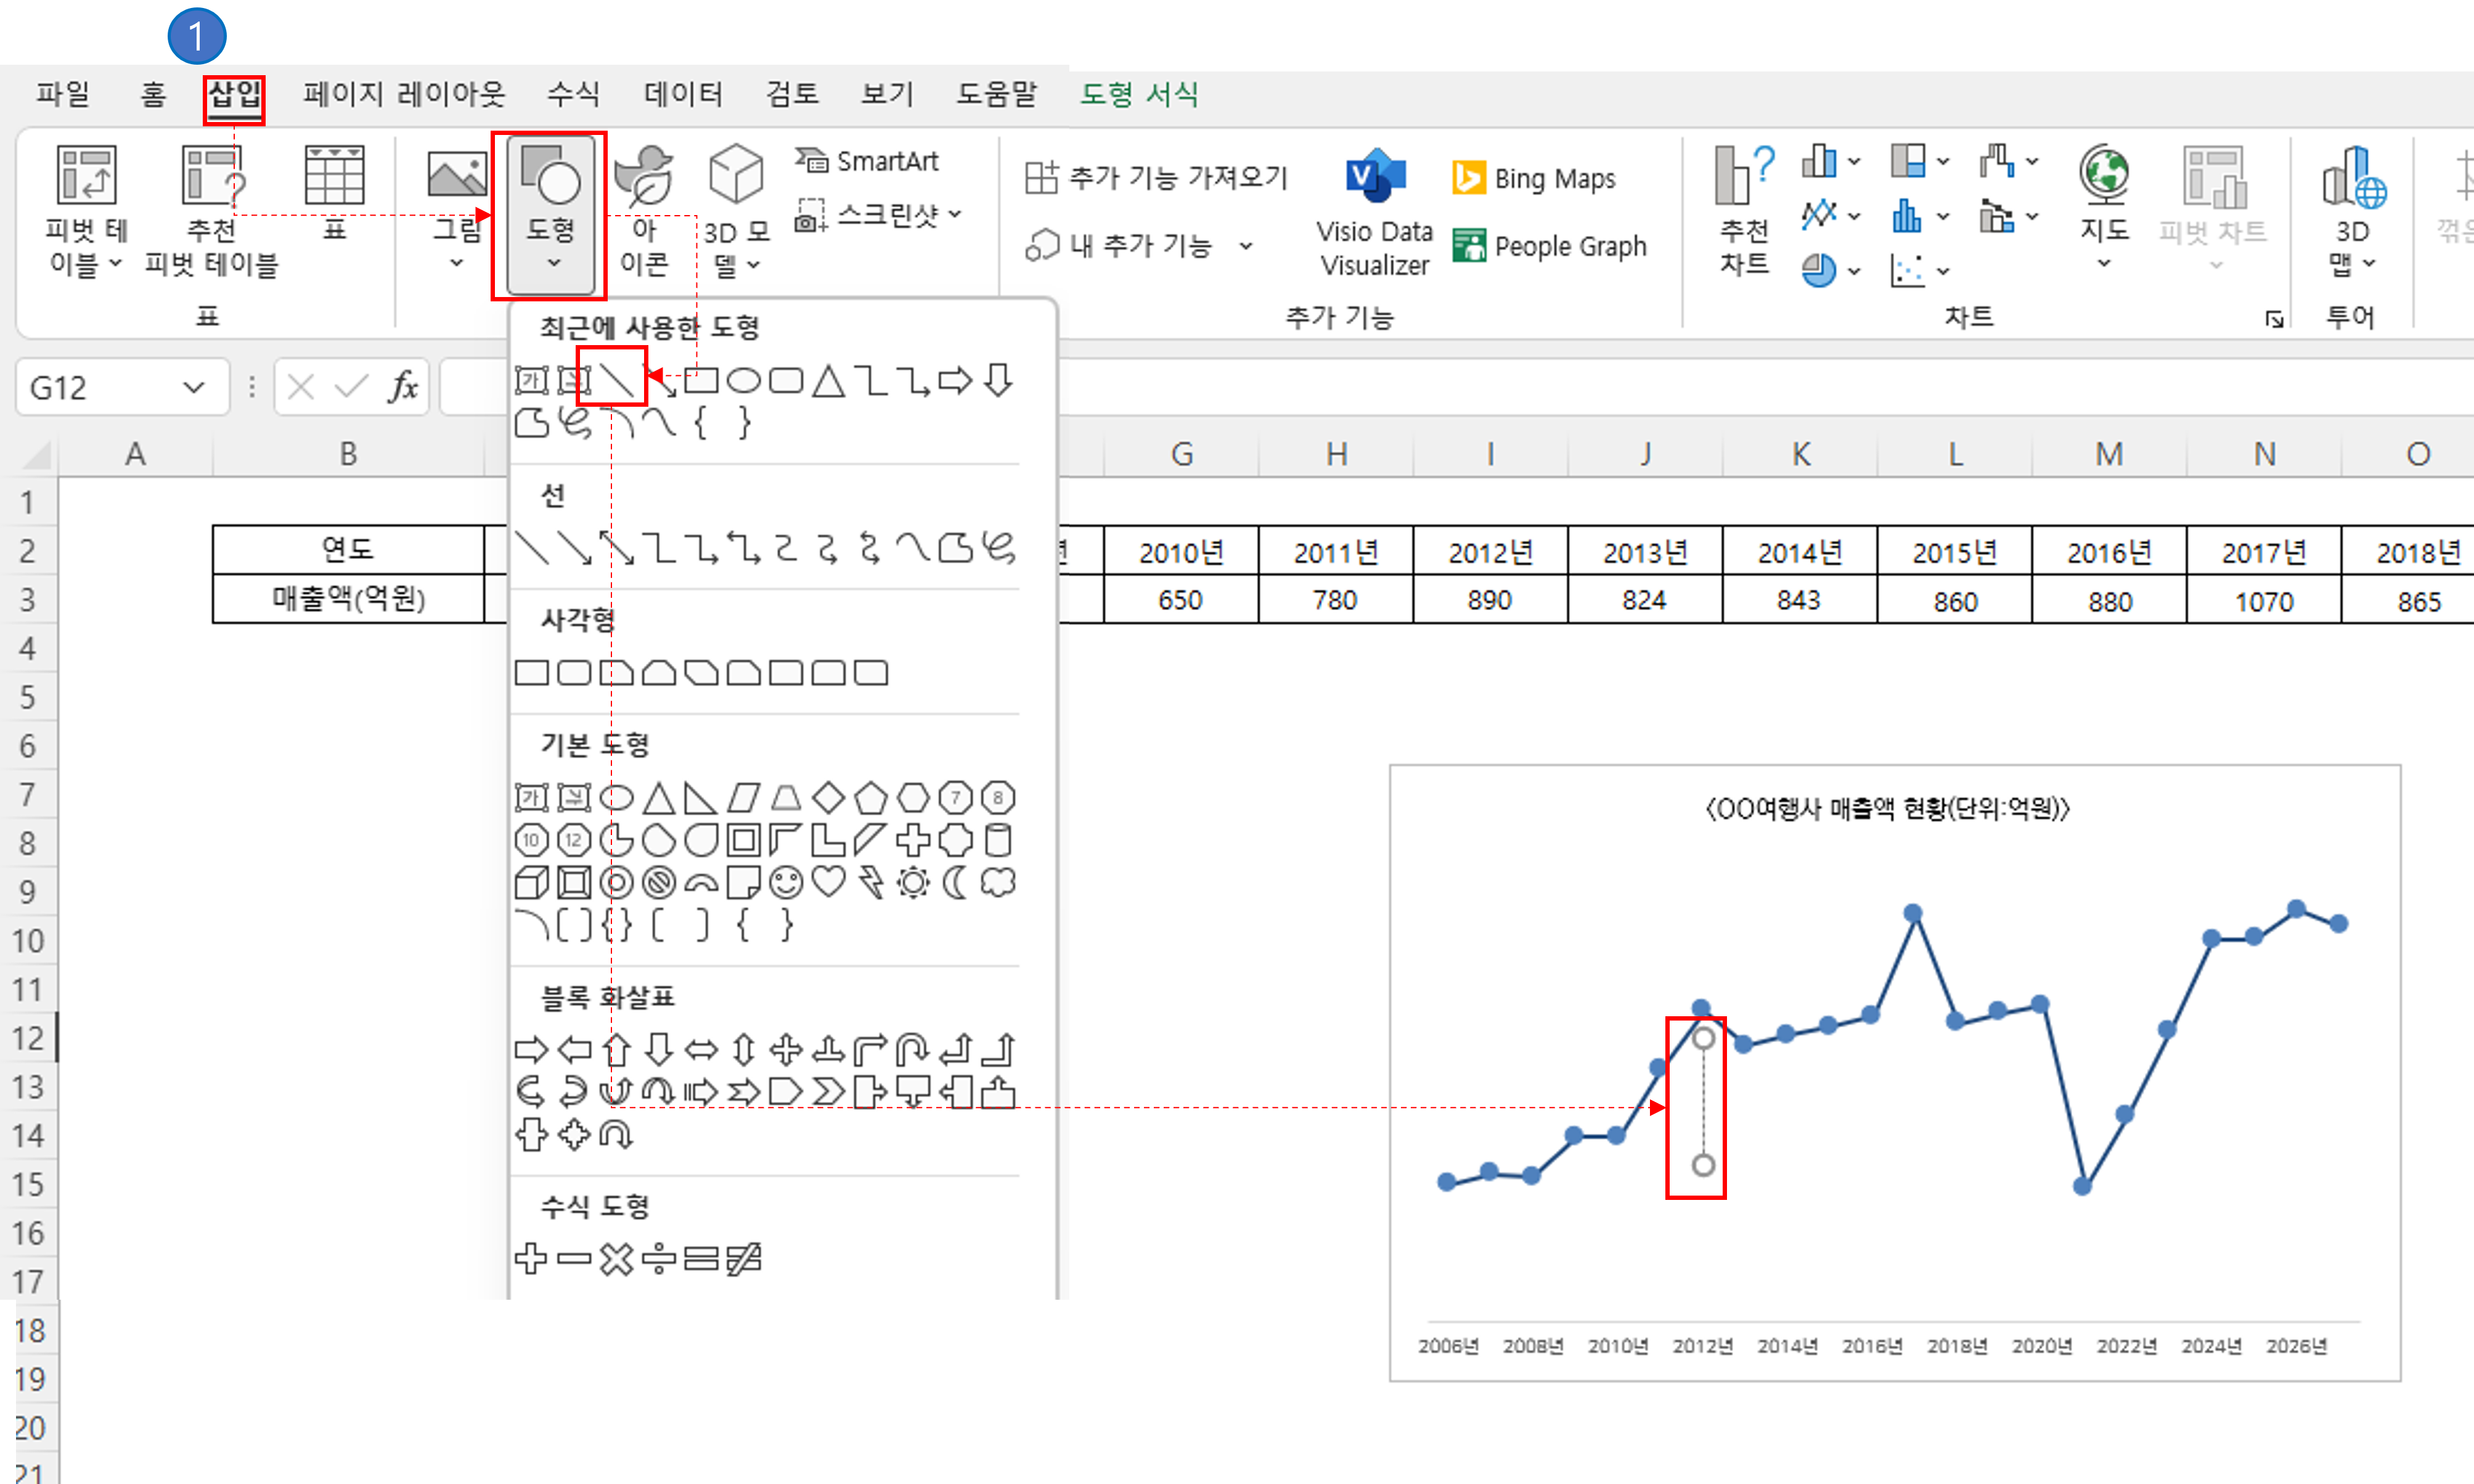Select cell containing 1070 under 2017년
The width and height of the screenshot is (2474, 1484).
(x=2264, y=601)
